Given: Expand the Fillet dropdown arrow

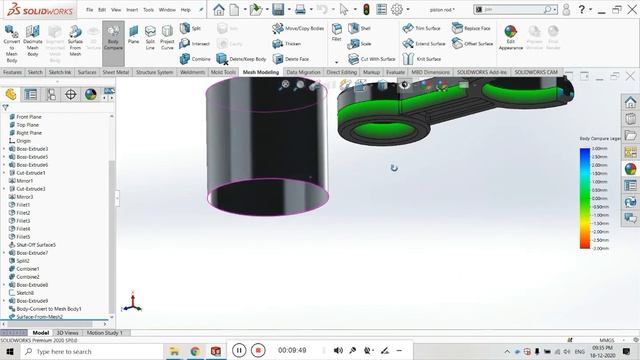Looking at the screenshot, I should pyautogui.click(x=337, y=62).
